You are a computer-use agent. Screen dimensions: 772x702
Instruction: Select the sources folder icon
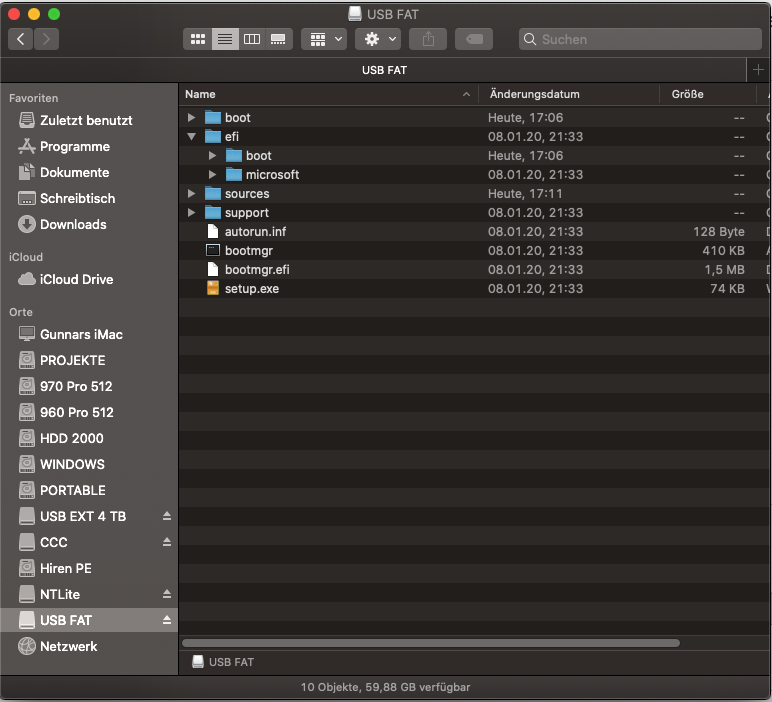(213, 193)
